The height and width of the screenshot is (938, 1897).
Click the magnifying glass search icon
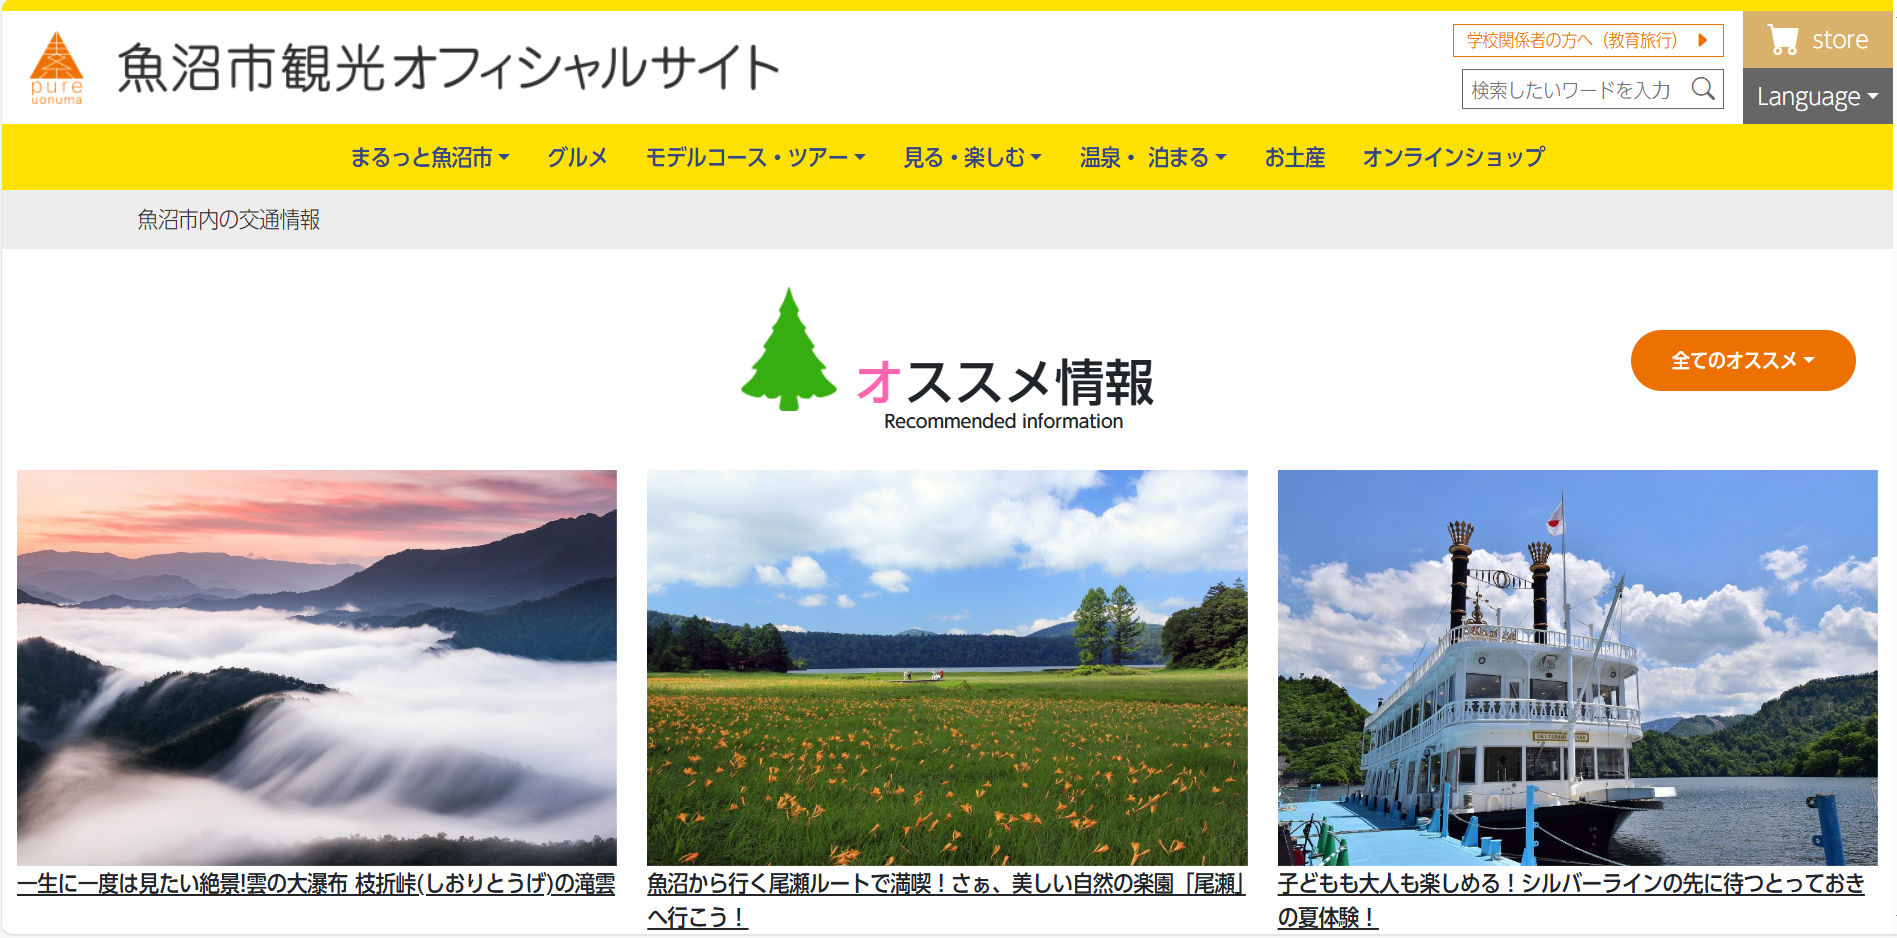(x=1703, y=89)
